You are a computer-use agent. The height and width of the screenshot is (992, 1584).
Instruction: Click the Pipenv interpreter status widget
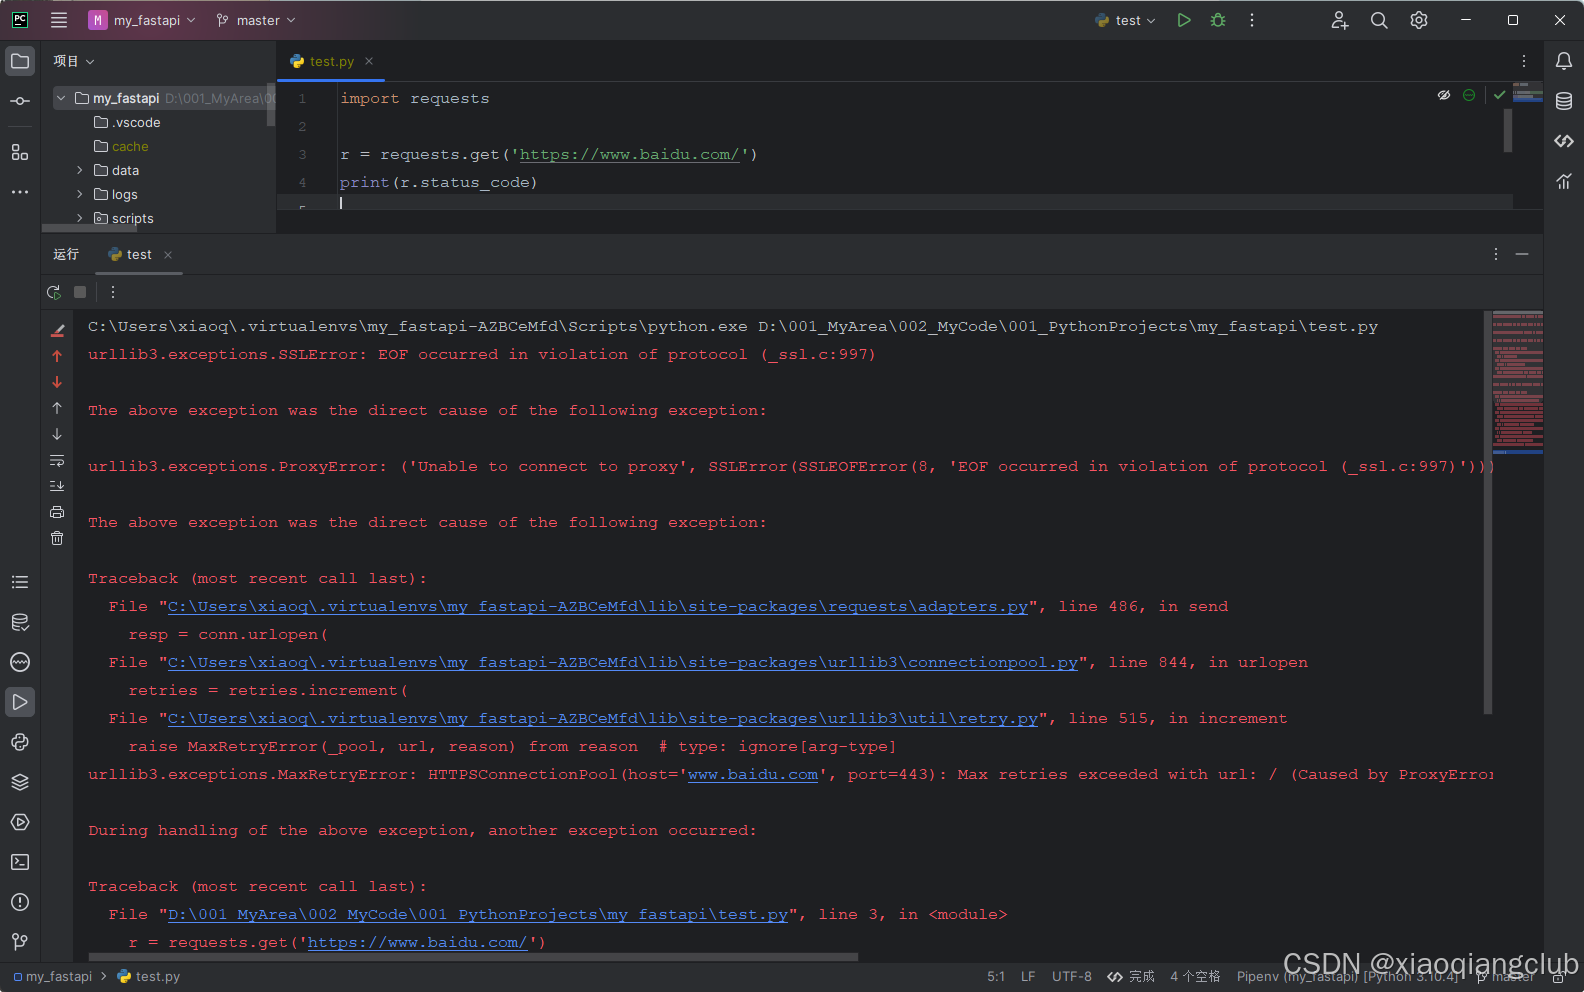pyautogui.click(x=1348, y=977)
